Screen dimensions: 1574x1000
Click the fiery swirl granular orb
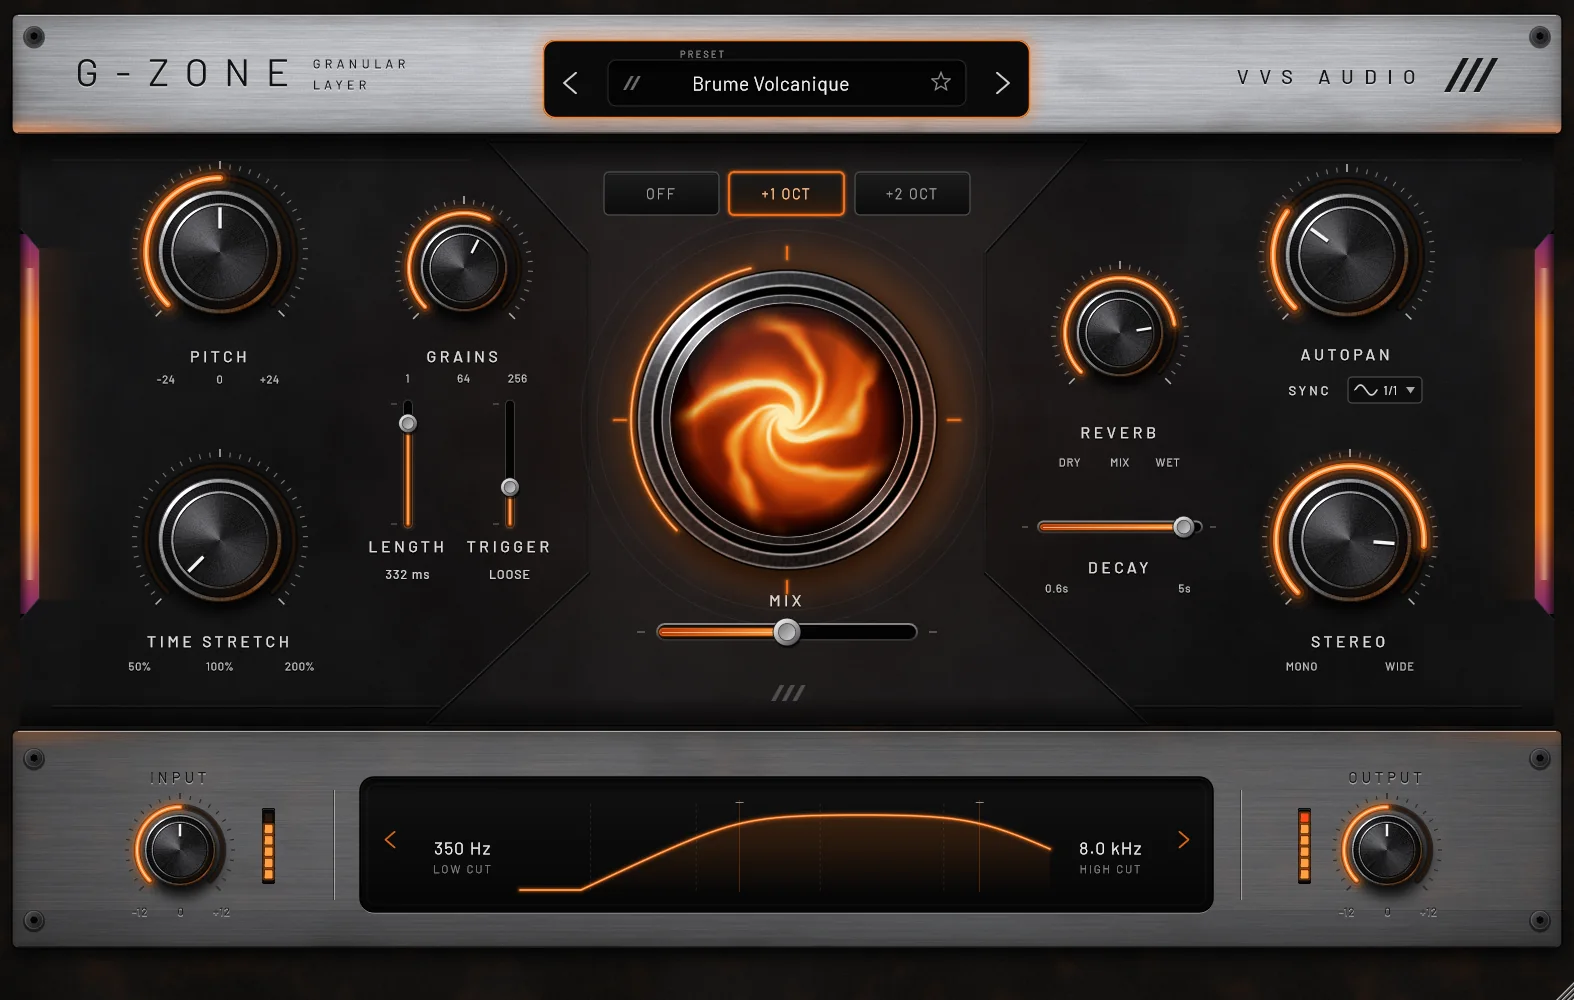point(787,420)
